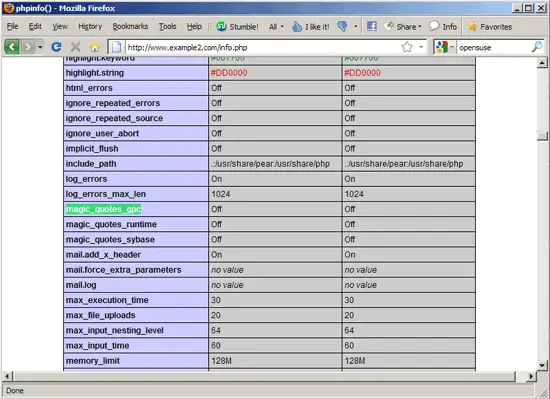Click the I like it! thumbs-up icon
Viewport: 550px width, 399px height.
coord(297,27)
